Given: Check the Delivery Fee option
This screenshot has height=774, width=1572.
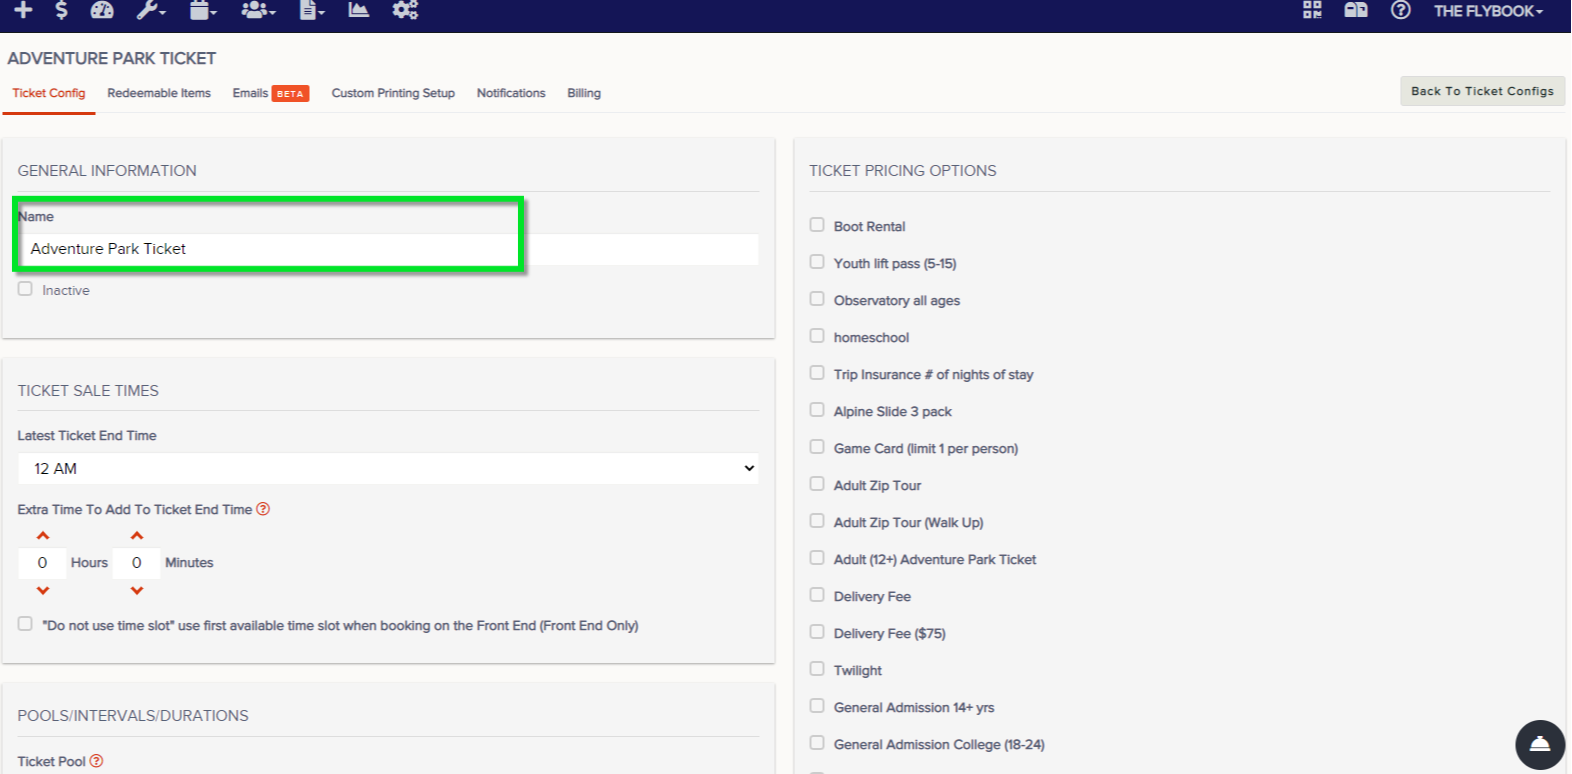Looking at the screenshot, I should pos(817,595).
